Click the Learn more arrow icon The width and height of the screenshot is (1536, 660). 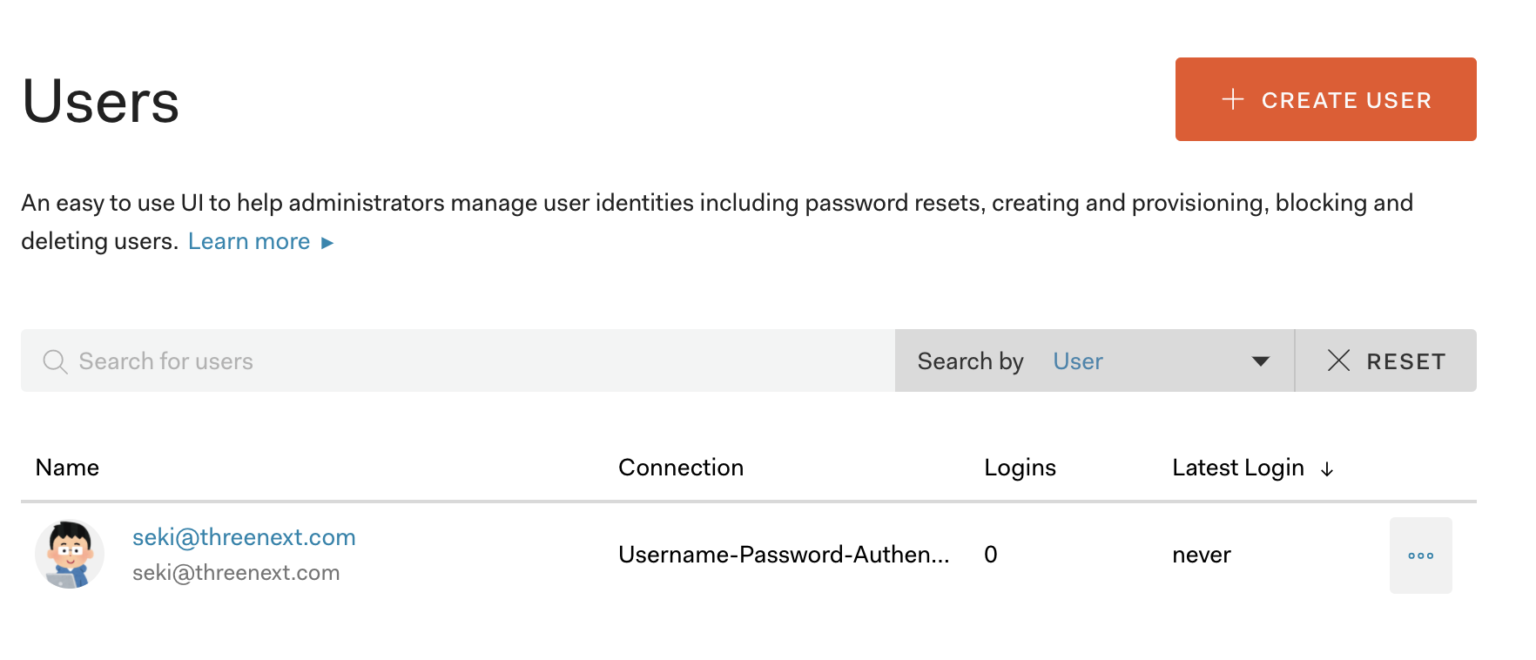coord(328,241)
